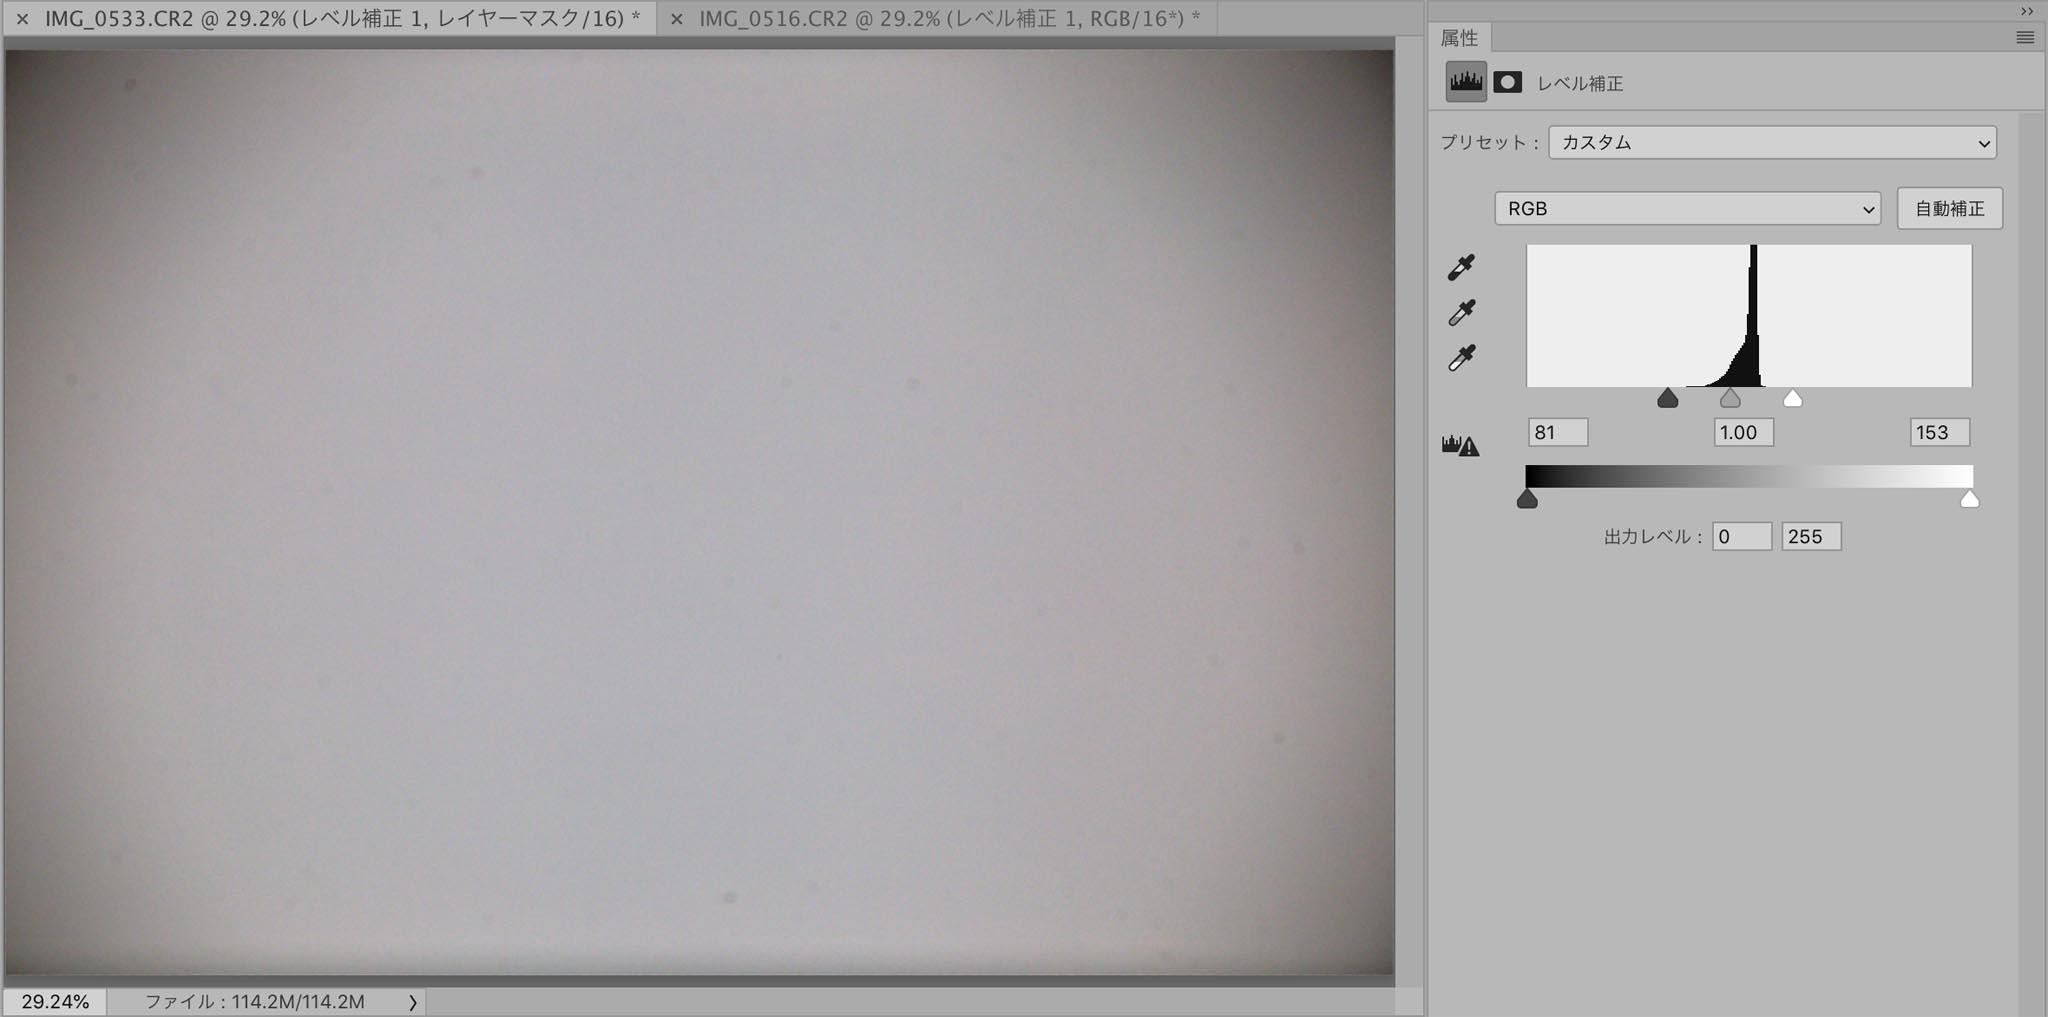The height and width of the screenshot is (1017, 2048).
Task: Click the levels histogram adjustment icon
Action: [x=1466, y=82]
